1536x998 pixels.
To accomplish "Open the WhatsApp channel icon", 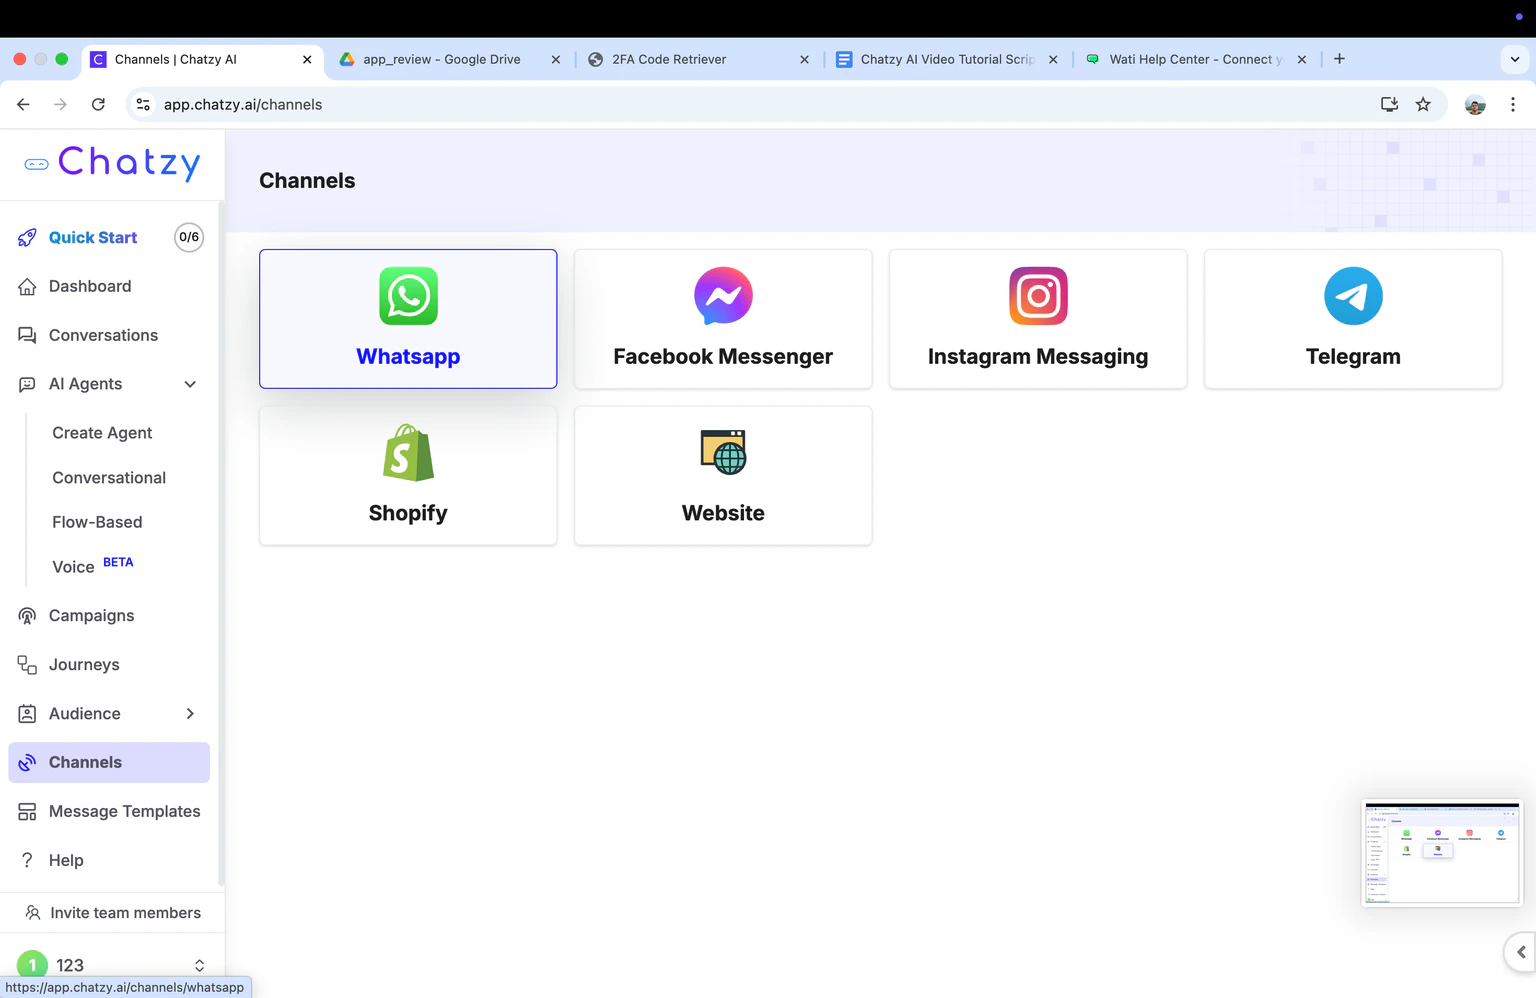I will (x=408, y=296).
